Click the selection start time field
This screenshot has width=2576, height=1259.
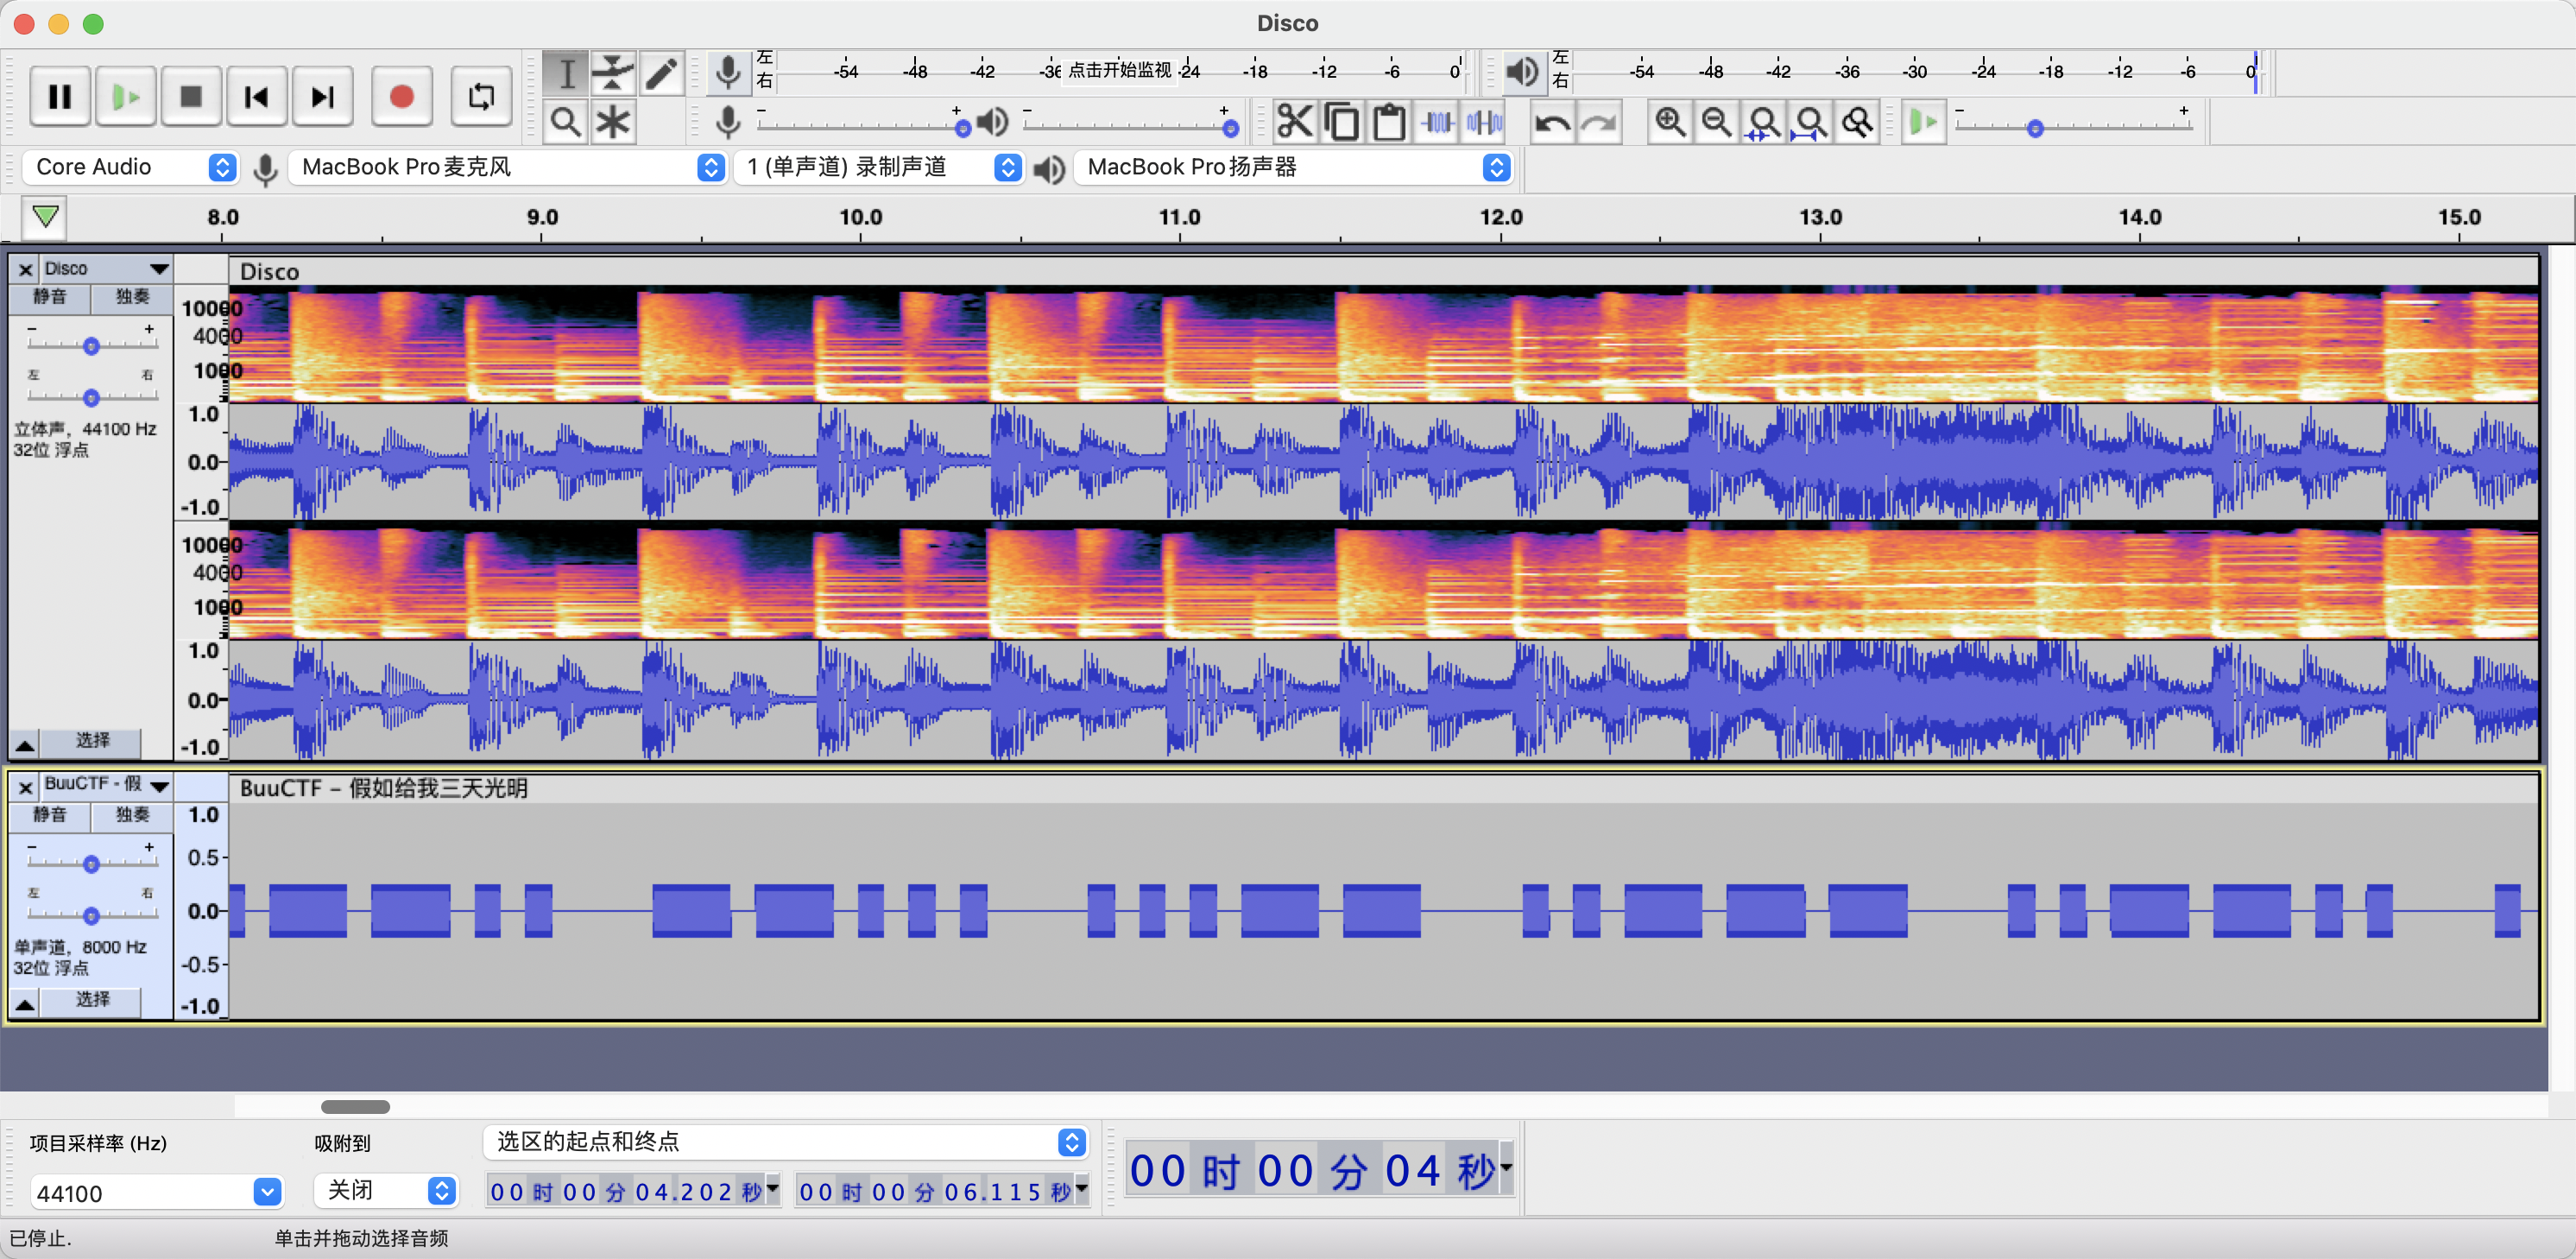click(x=633, y=1191)
